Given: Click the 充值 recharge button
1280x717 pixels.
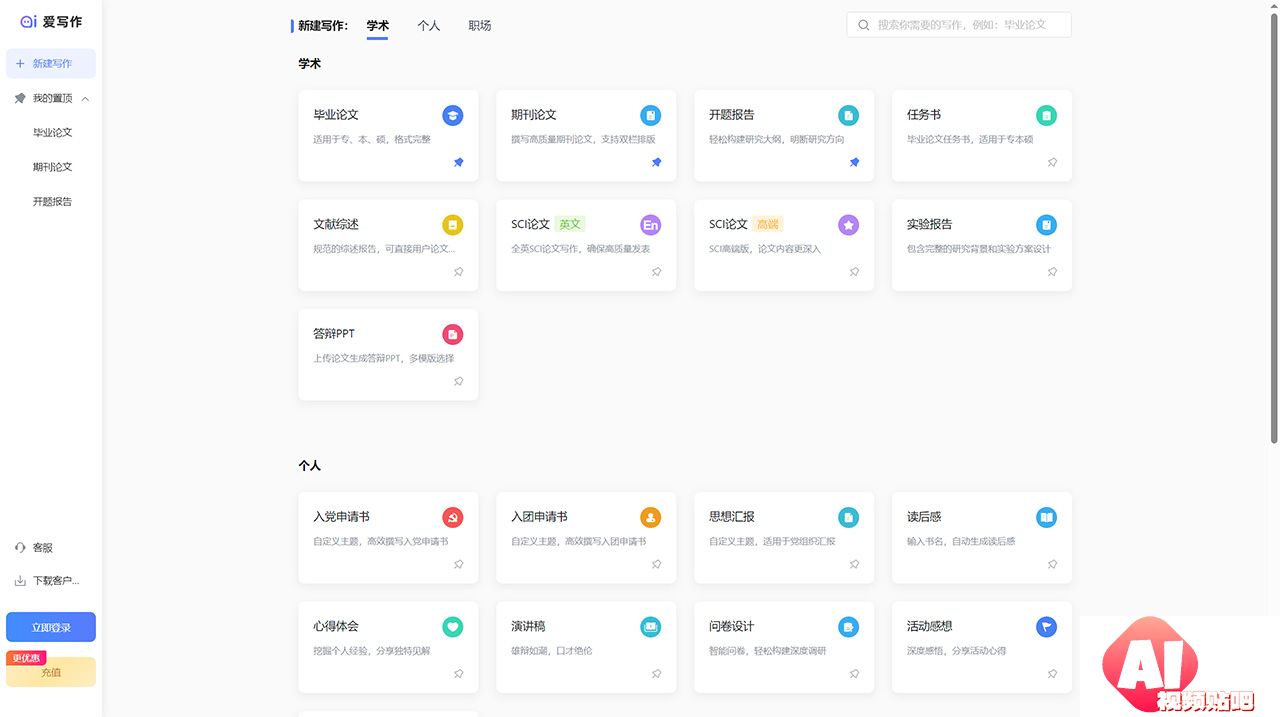Looking at the screenshot, I should pos(51,673).
